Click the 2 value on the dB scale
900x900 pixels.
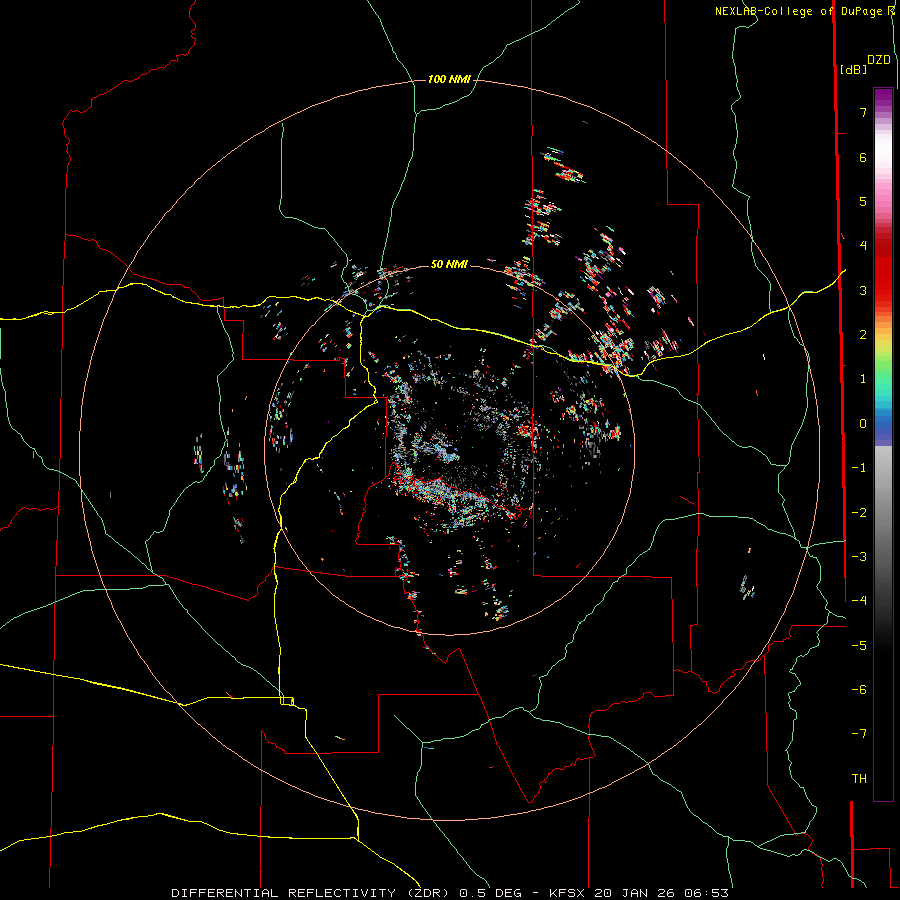coord(863,335)
